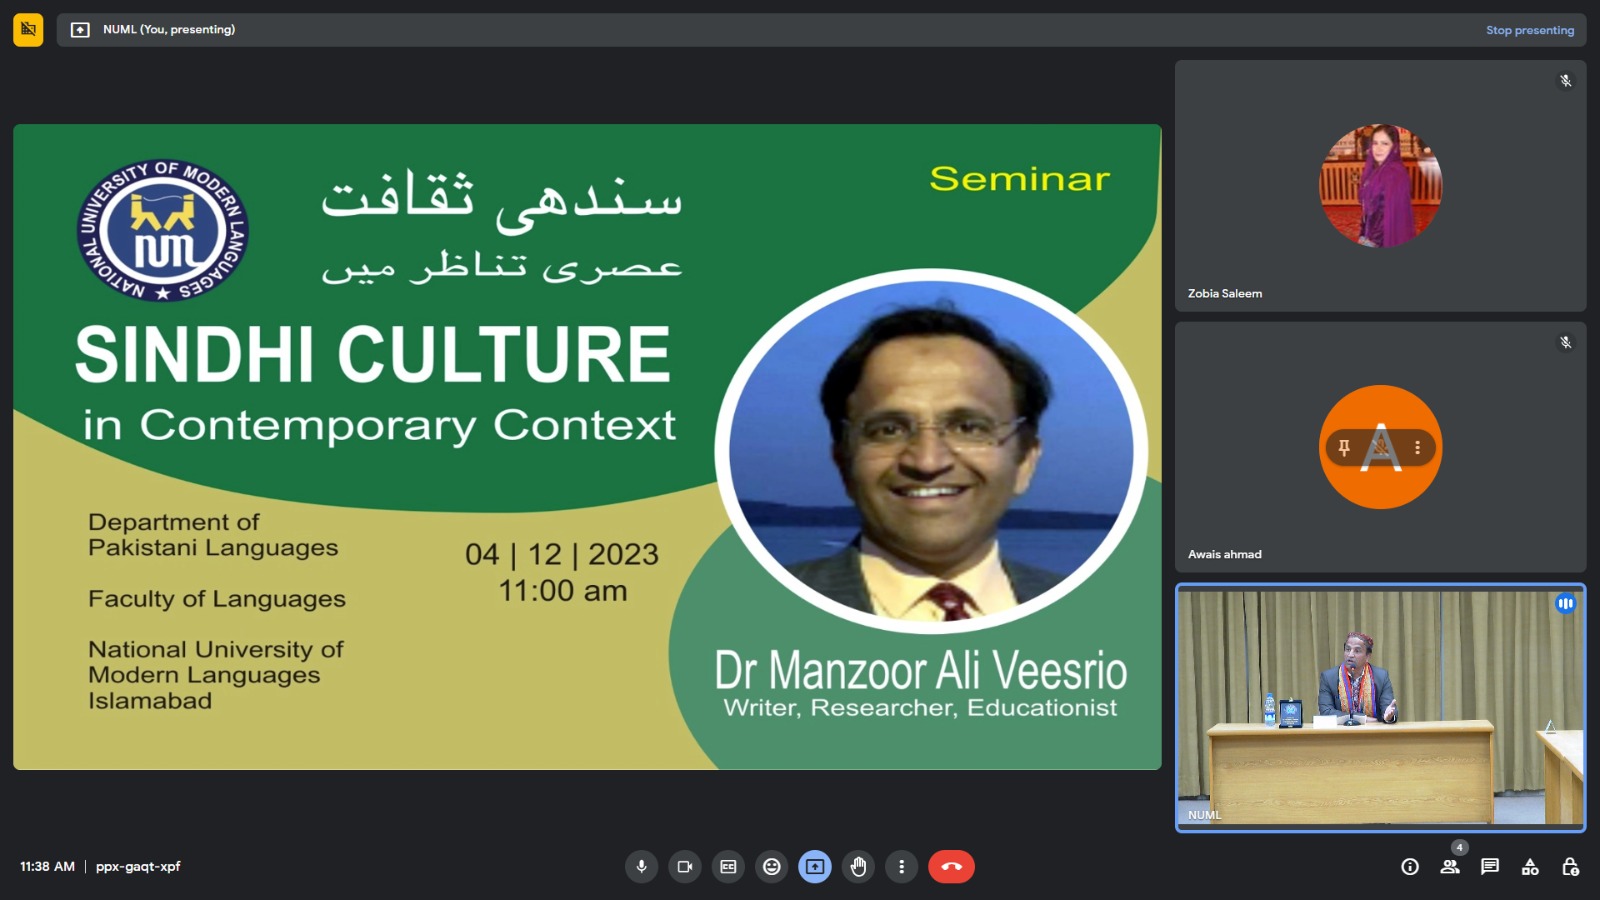This screenshot has height=900, width=1600.
Task: Toggle the camera button
Action: (x=685, y=867)
